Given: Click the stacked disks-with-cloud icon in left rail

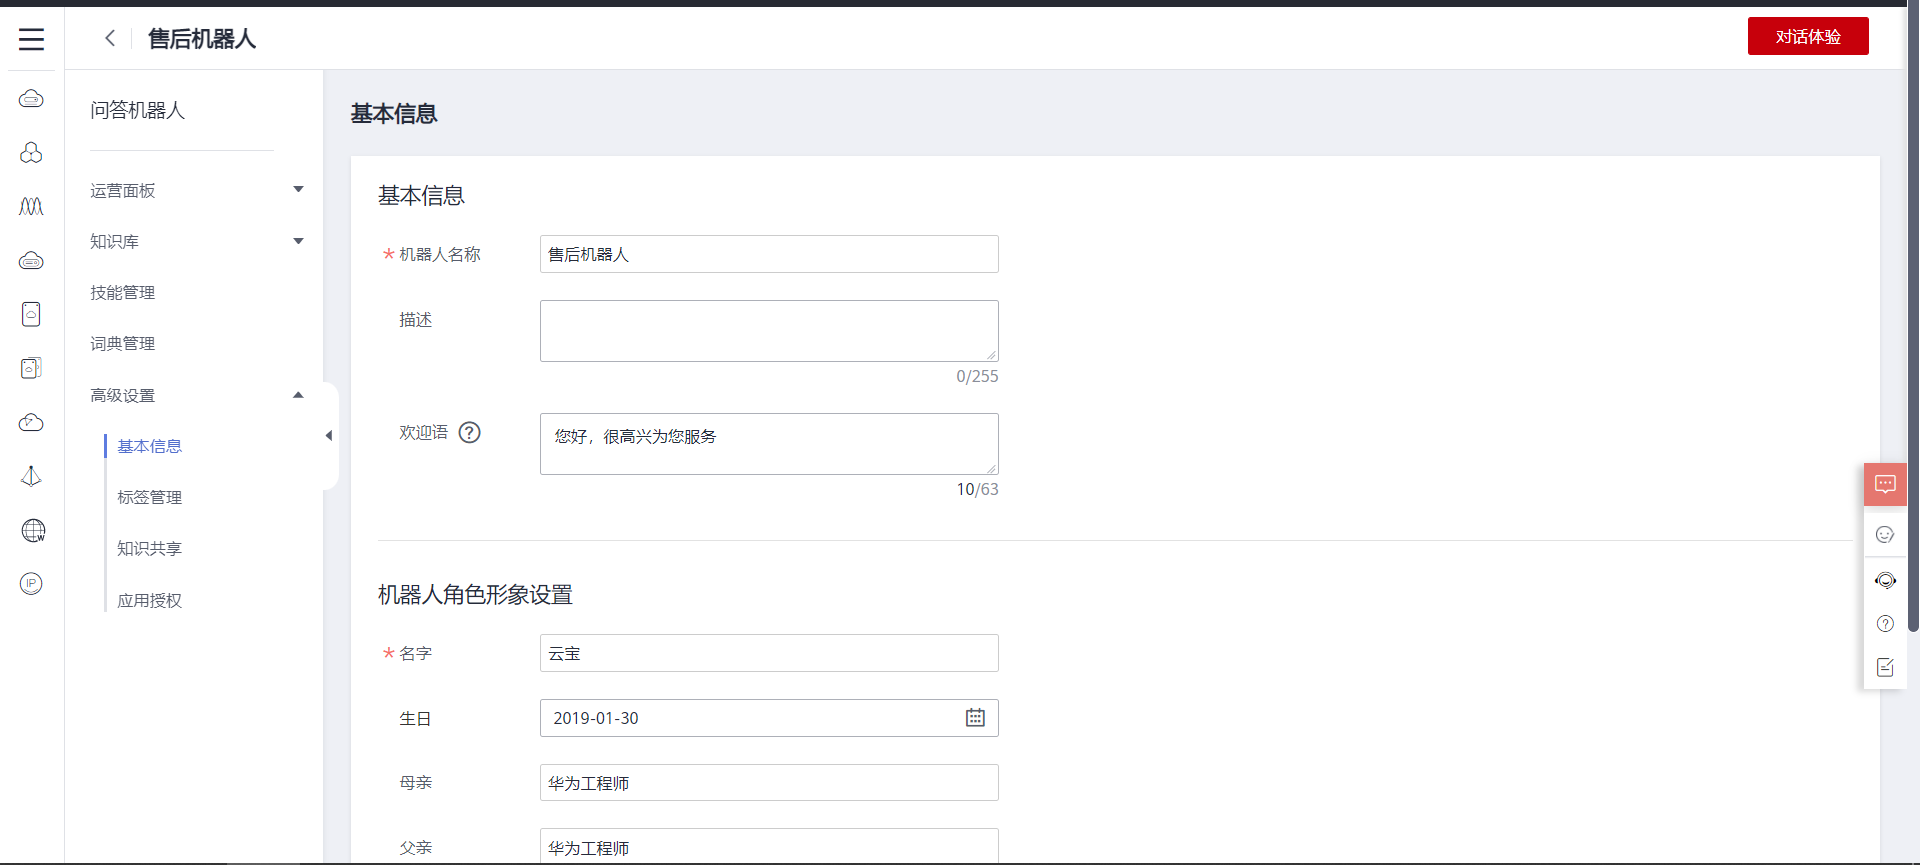Looking at the screenshot, I should click(x=31, y=368).
